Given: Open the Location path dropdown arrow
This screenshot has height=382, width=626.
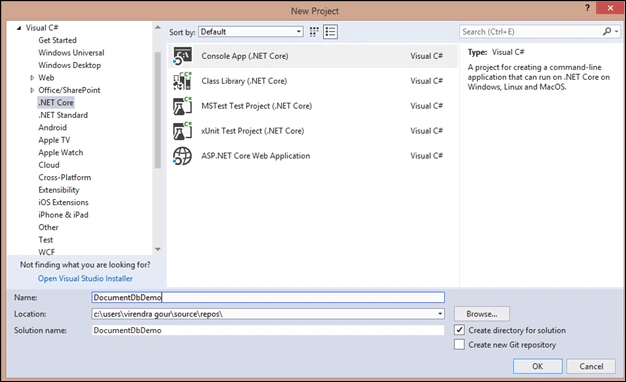Looking at the screenshot, I should (x=440, y=314).
